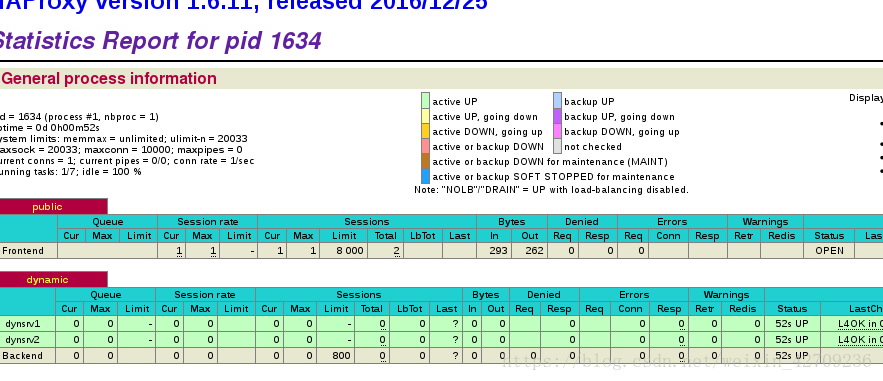883x381 pixels.
Task: Click the Denied header in dynamic table
Action: coord(544,295)
